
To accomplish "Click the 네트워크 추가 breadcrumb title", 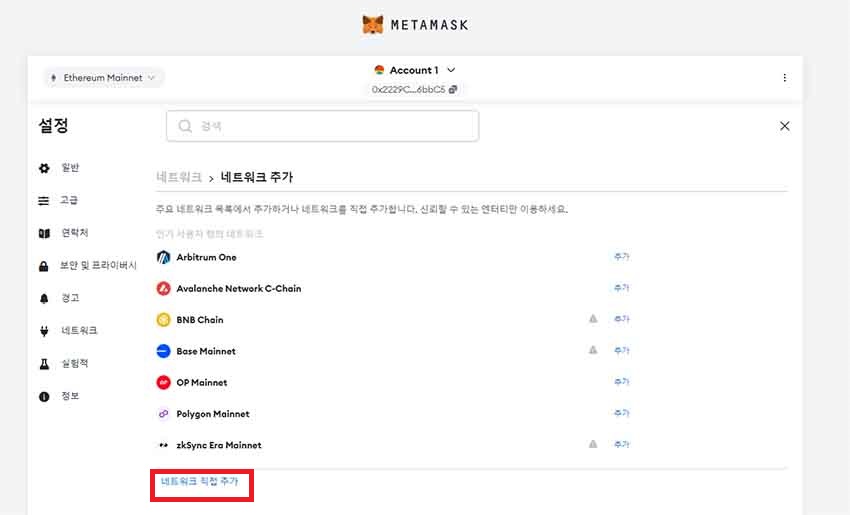I will click(257, 177).
